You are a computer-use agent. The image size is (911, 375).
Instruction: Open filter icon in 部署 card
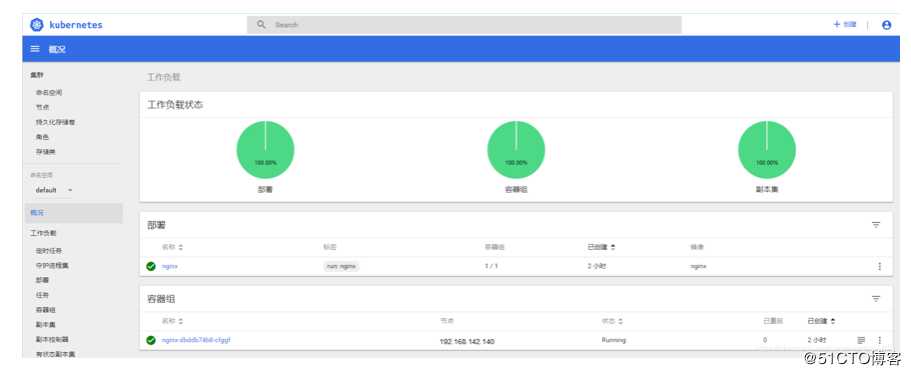876,225
